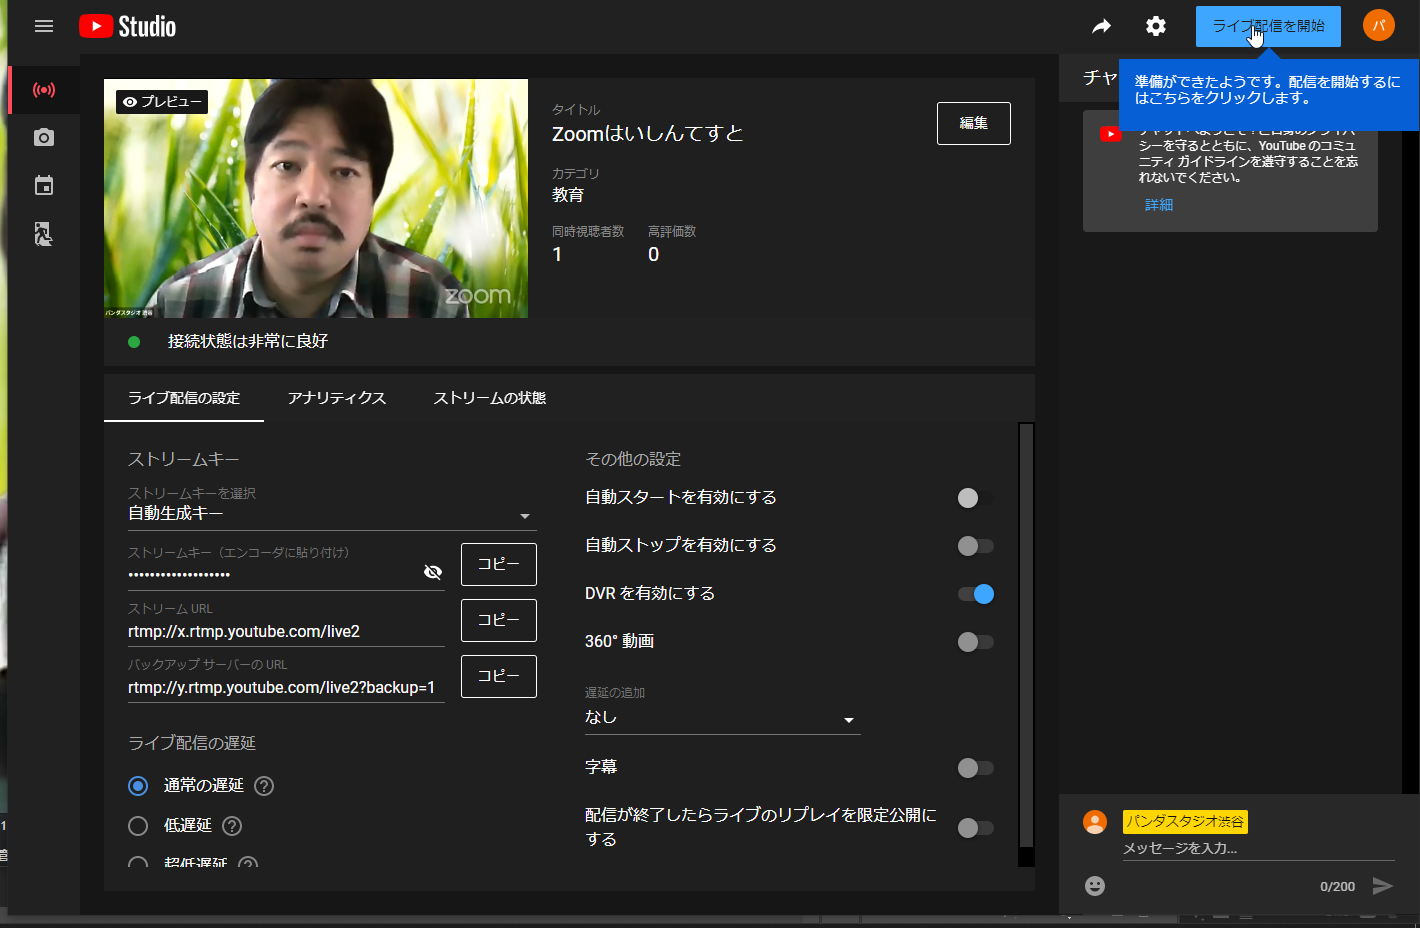Click the help icon beside 通常の遅延

(264, 786)
